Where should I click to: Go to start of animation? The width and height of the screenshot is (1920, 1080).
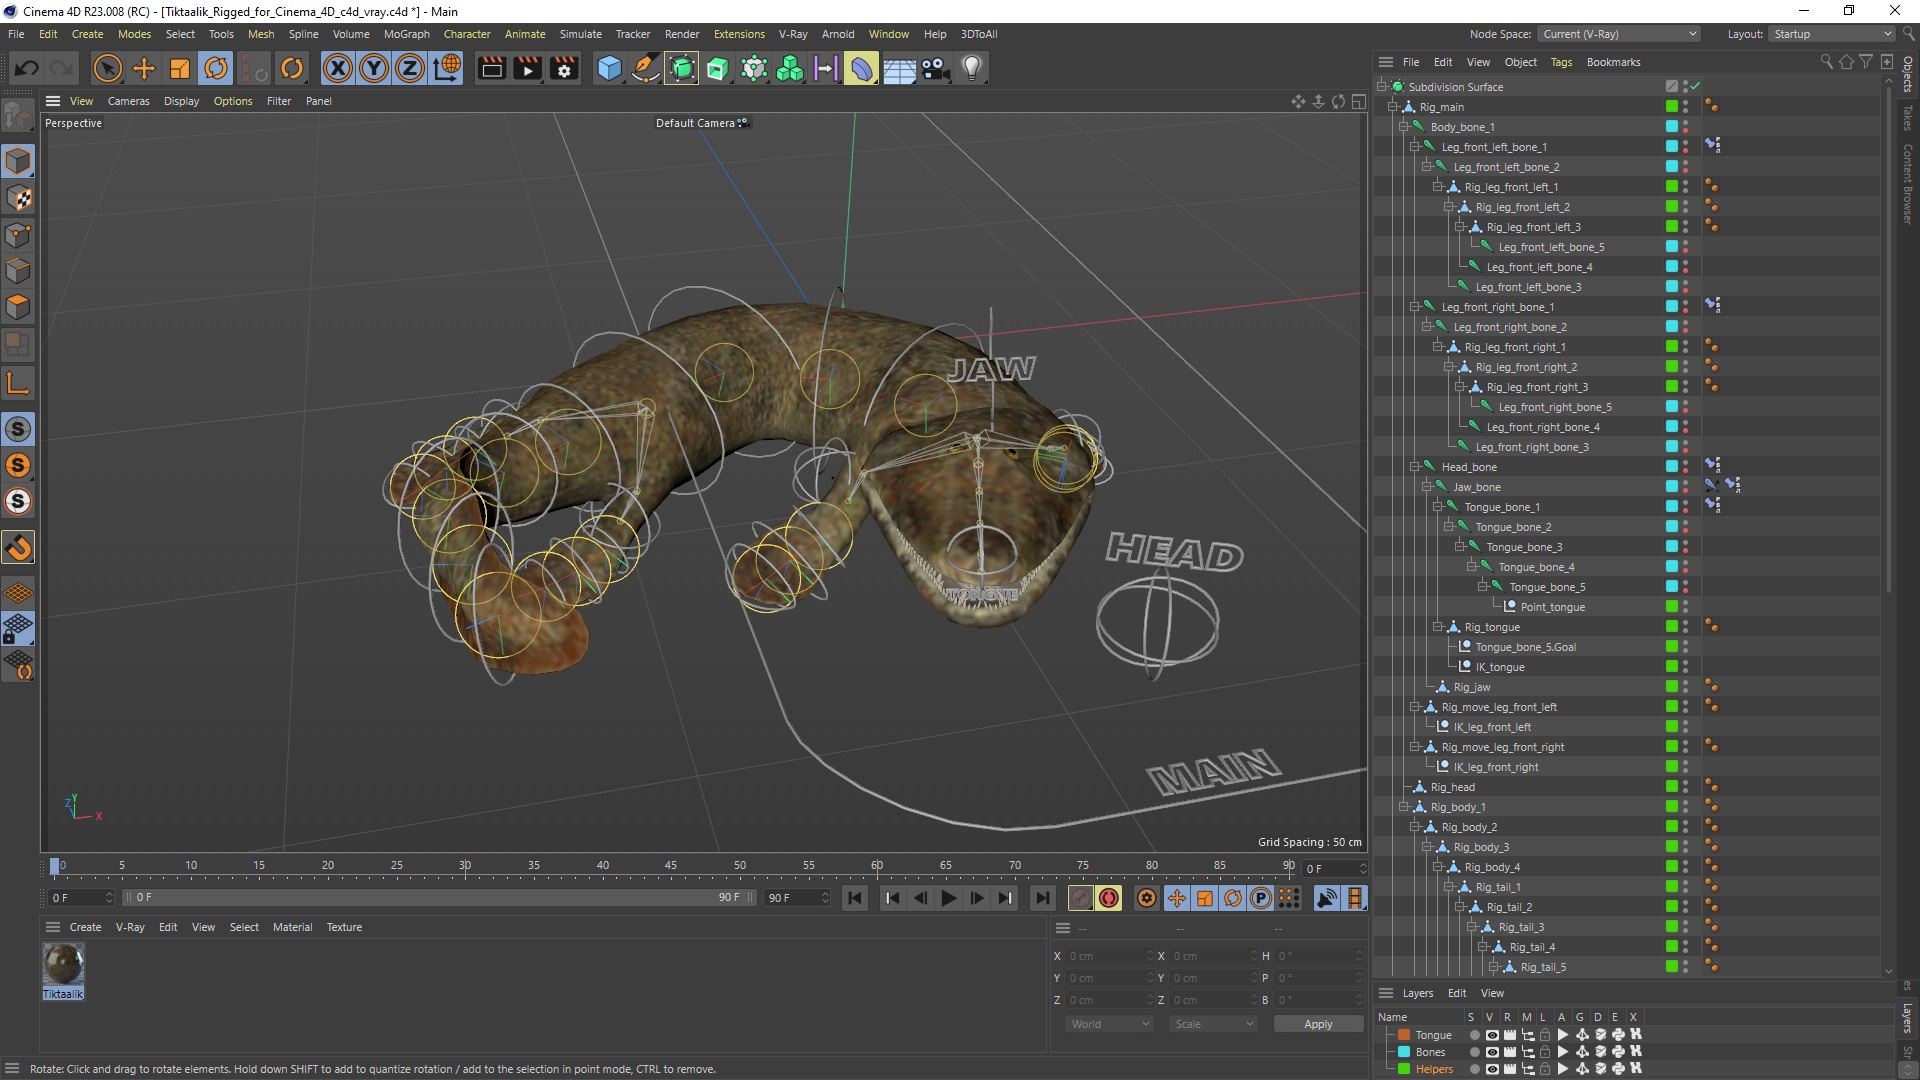(855, 898)
